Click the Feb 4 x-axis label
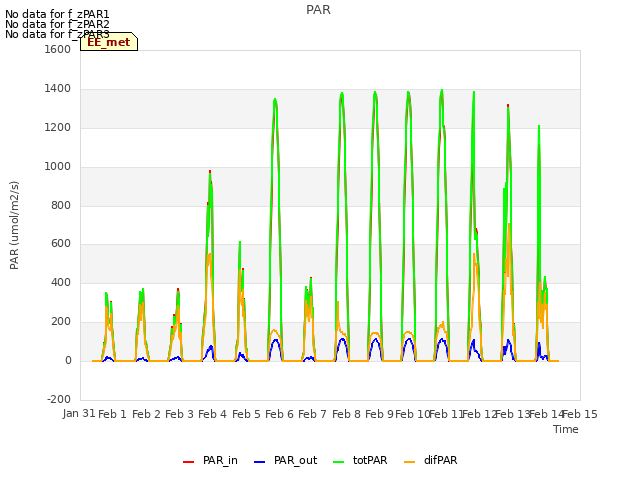This screenshot has height=480, width=640. (x=213, y=414)
